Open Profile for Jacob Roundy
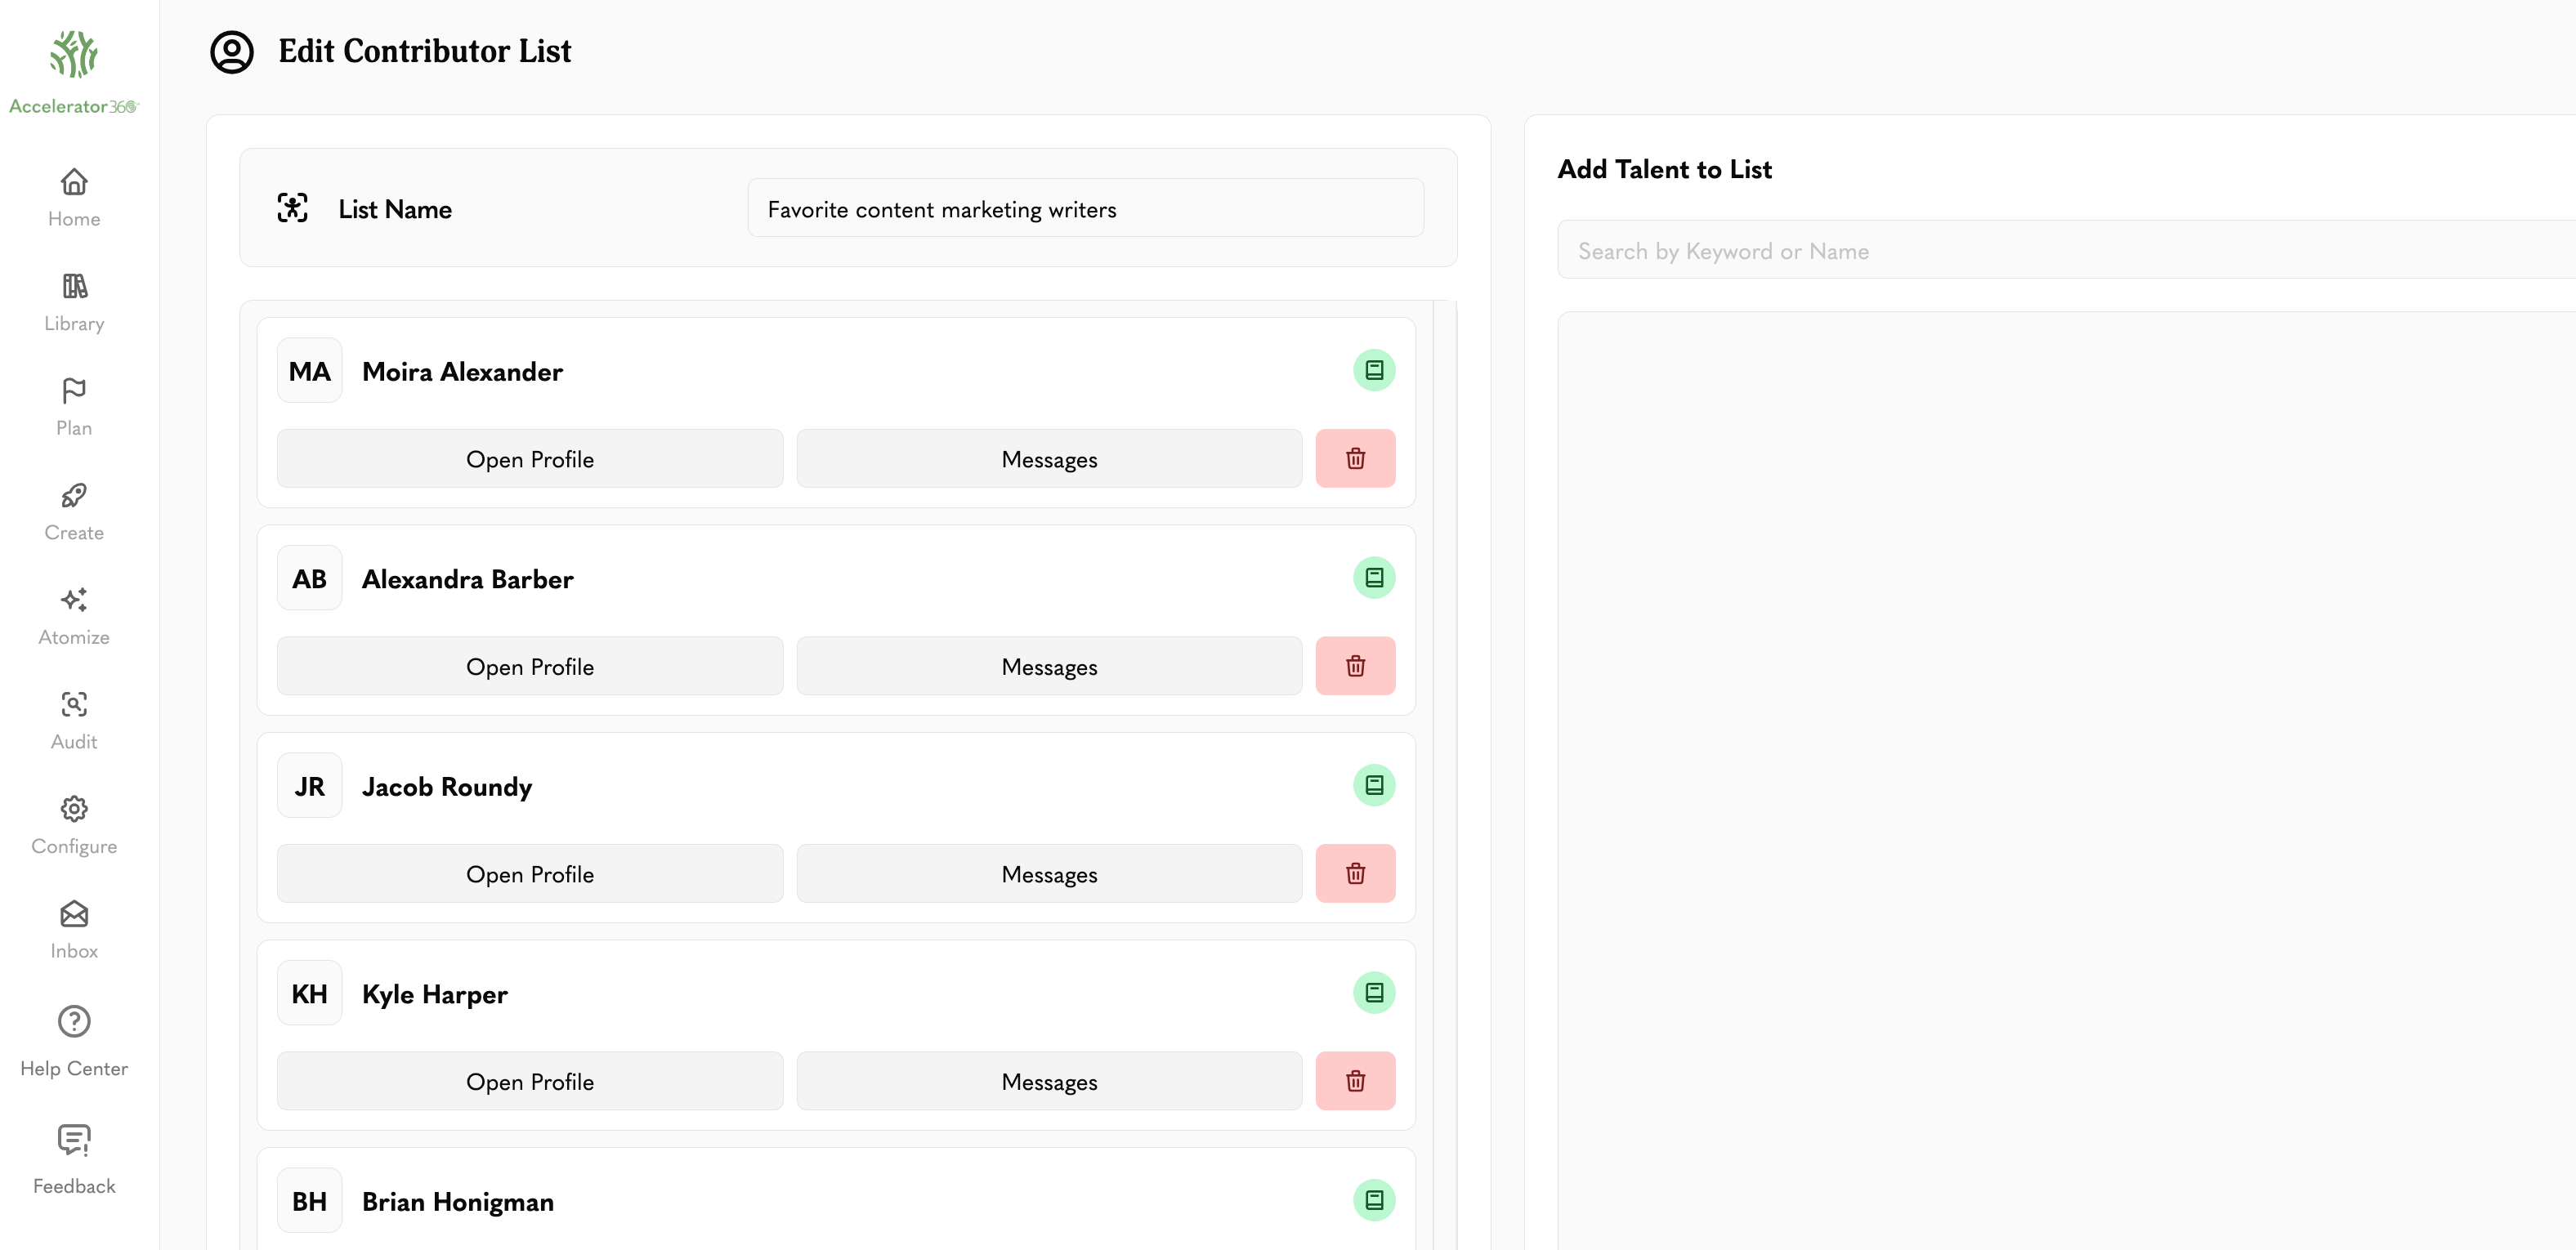 (530, 873)
